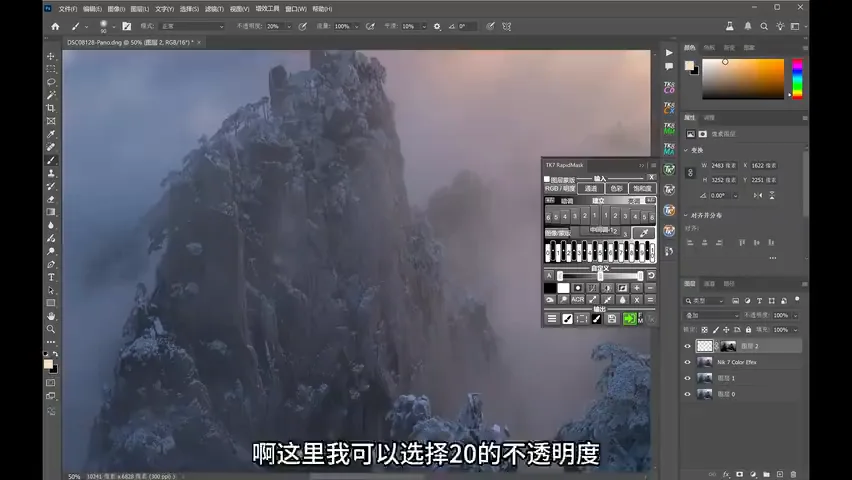Open smoothing options gear icon
The width and height of the screenshot is (852, 480).
[437, 26]
